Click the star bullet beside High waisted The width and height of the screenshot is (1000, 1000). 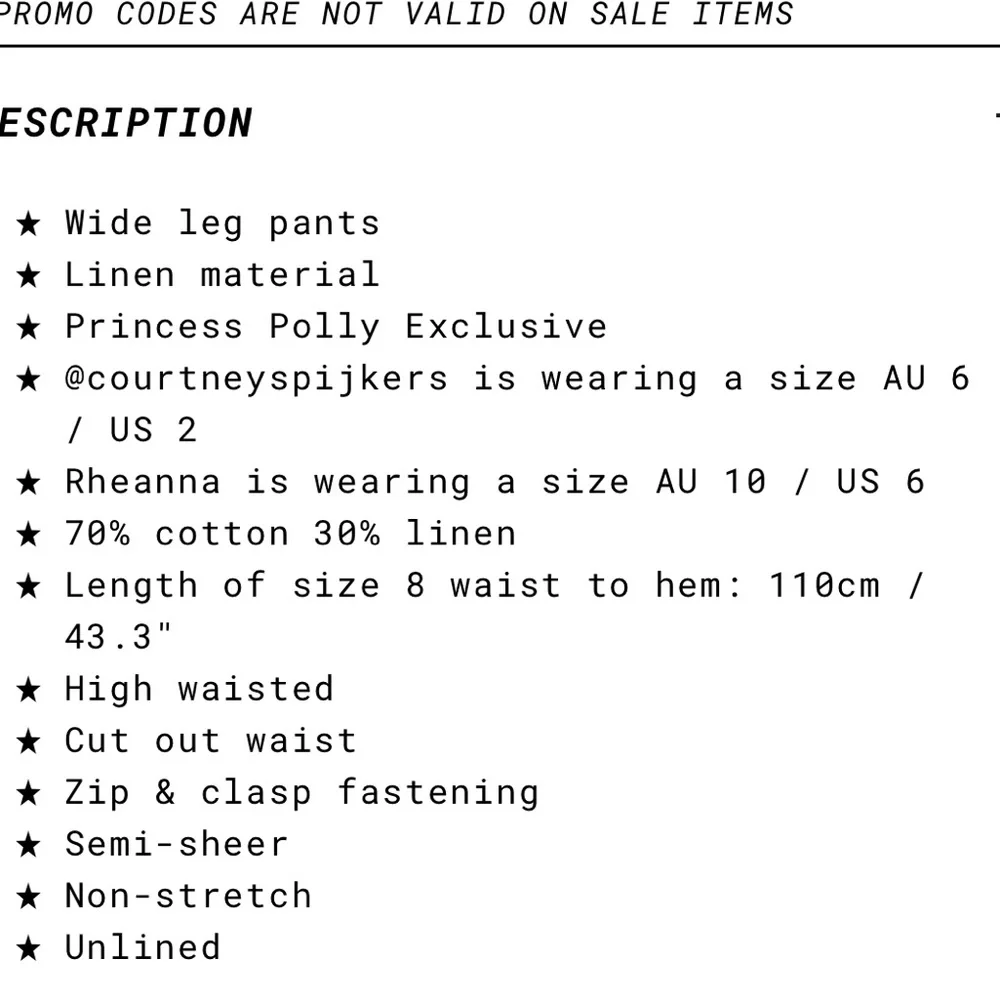point(29,689)
